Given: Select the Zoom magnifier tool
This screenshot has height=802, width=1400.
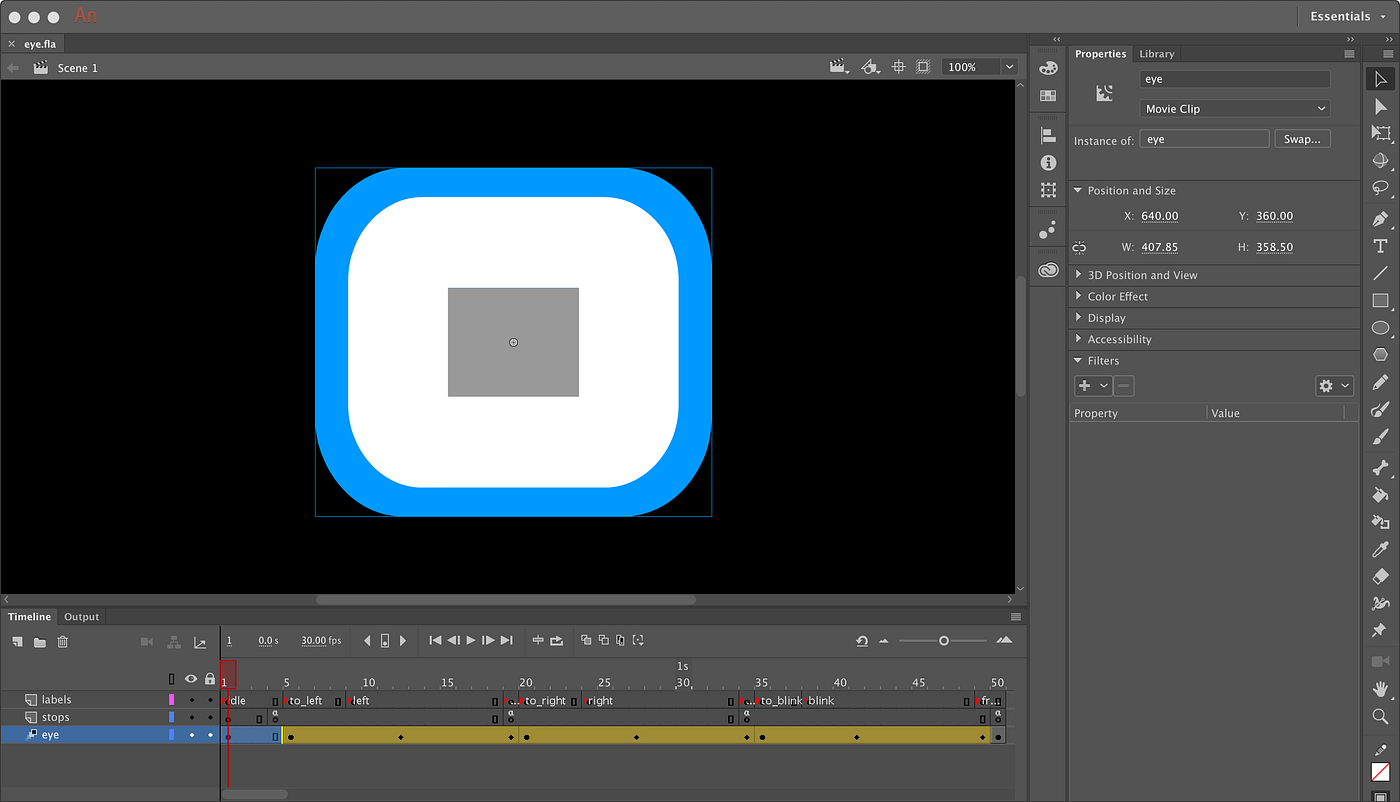Looking at the screenshot, I should pyautogui.click(x=1380, y=716).
